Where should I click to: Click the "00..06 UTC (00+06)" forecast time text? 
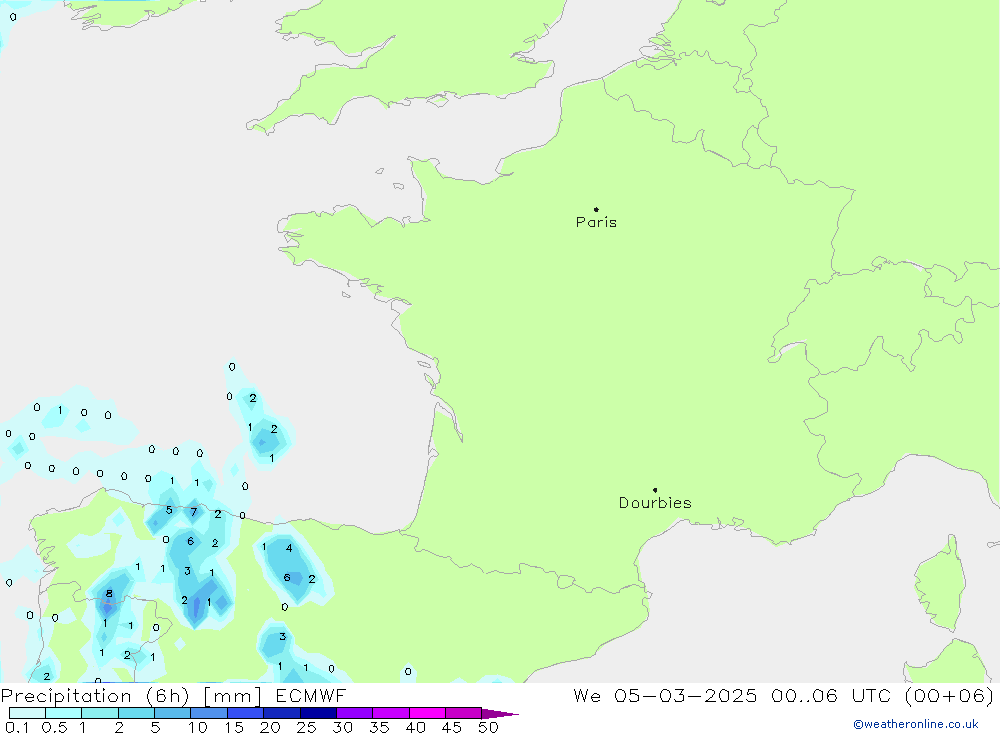coord(882,696)
